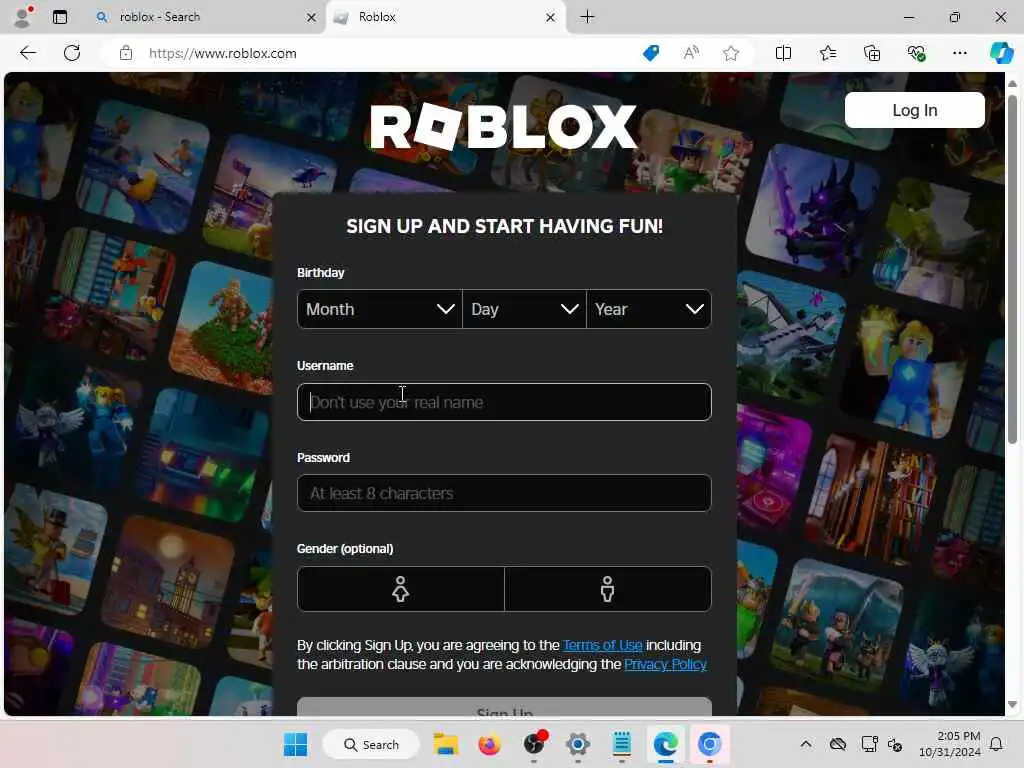Screen dimensions: 1024x768
Task: Click the muted volume tray icon
Action: pos(895,744)
